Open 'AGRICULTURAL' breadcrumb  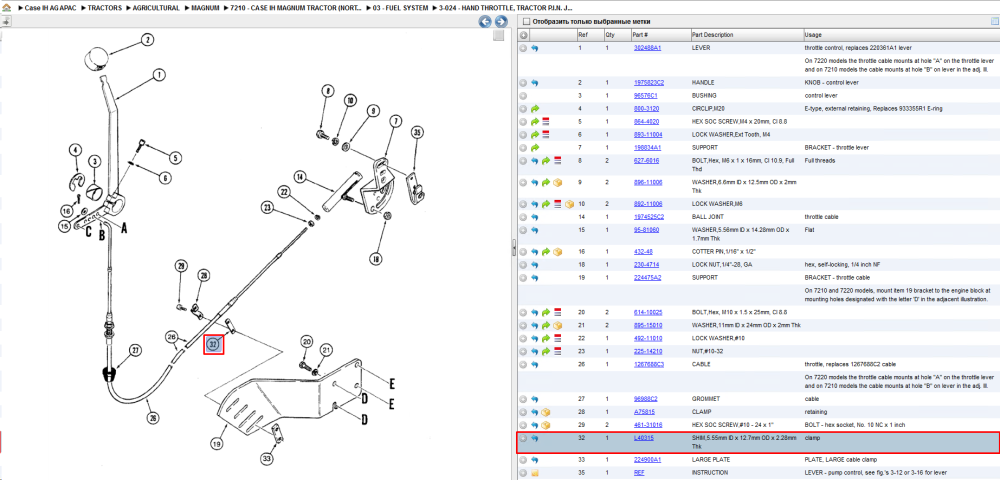tap(154, 10)
